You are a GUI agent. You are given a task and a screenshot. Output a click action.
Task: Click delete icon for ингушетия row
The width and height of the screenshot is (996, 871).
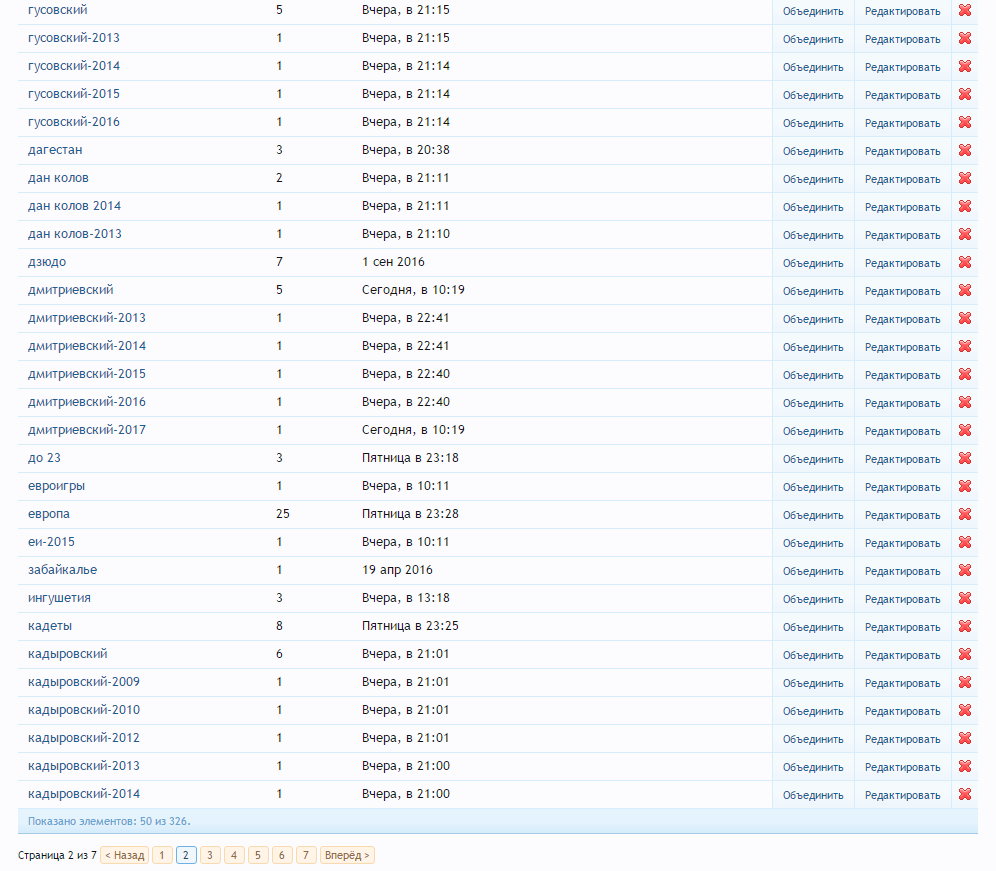coord(965,598)
